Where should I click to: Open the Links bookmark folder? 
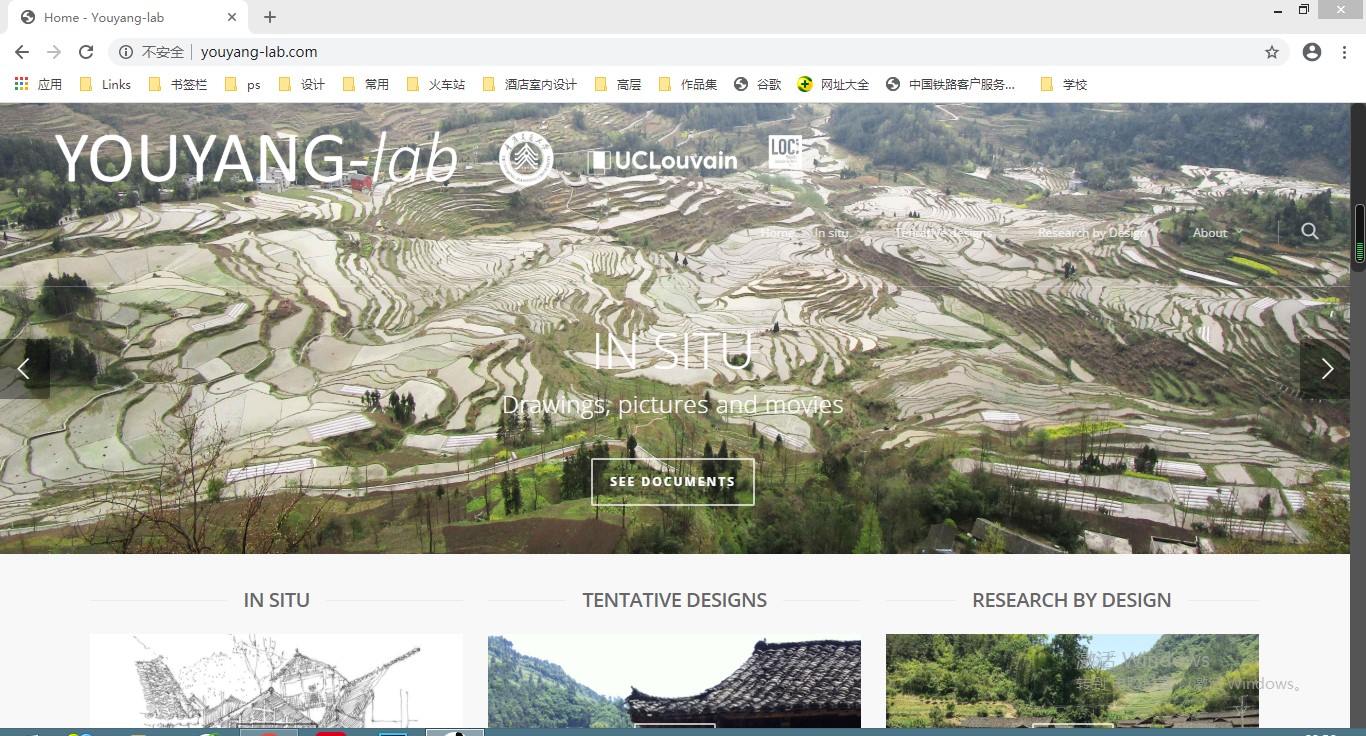pyautogui.click(x=105, y=85)
